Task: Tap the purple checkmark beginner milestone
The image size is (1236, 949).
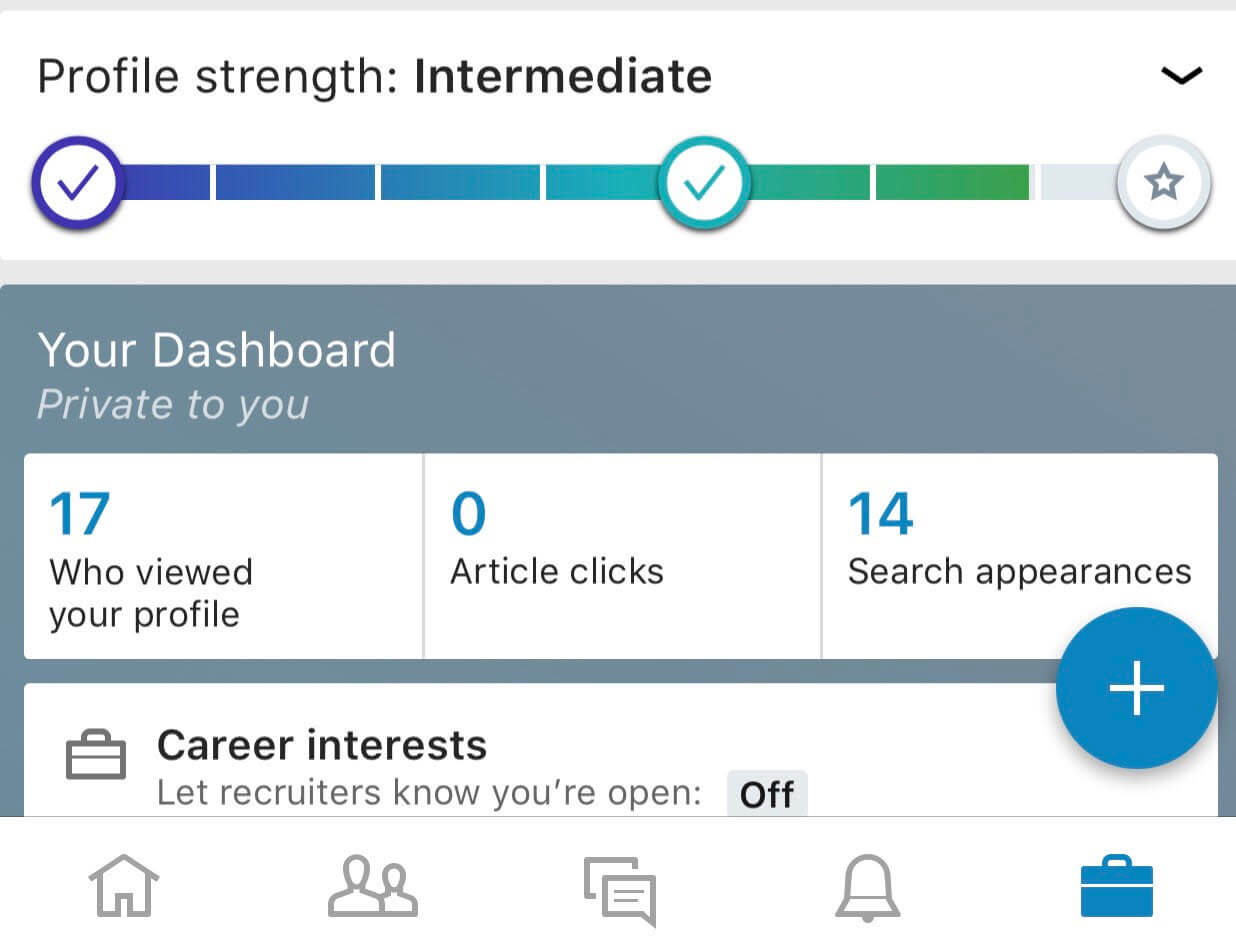Action: (77, 182)
